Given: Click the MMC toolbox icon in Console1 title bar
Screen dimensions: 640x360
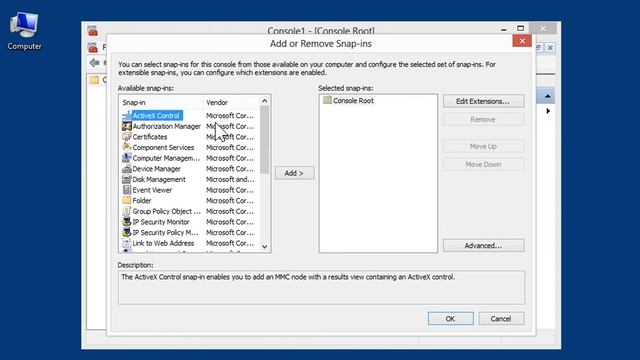Looking at the screenshot, I should (93, 31).
